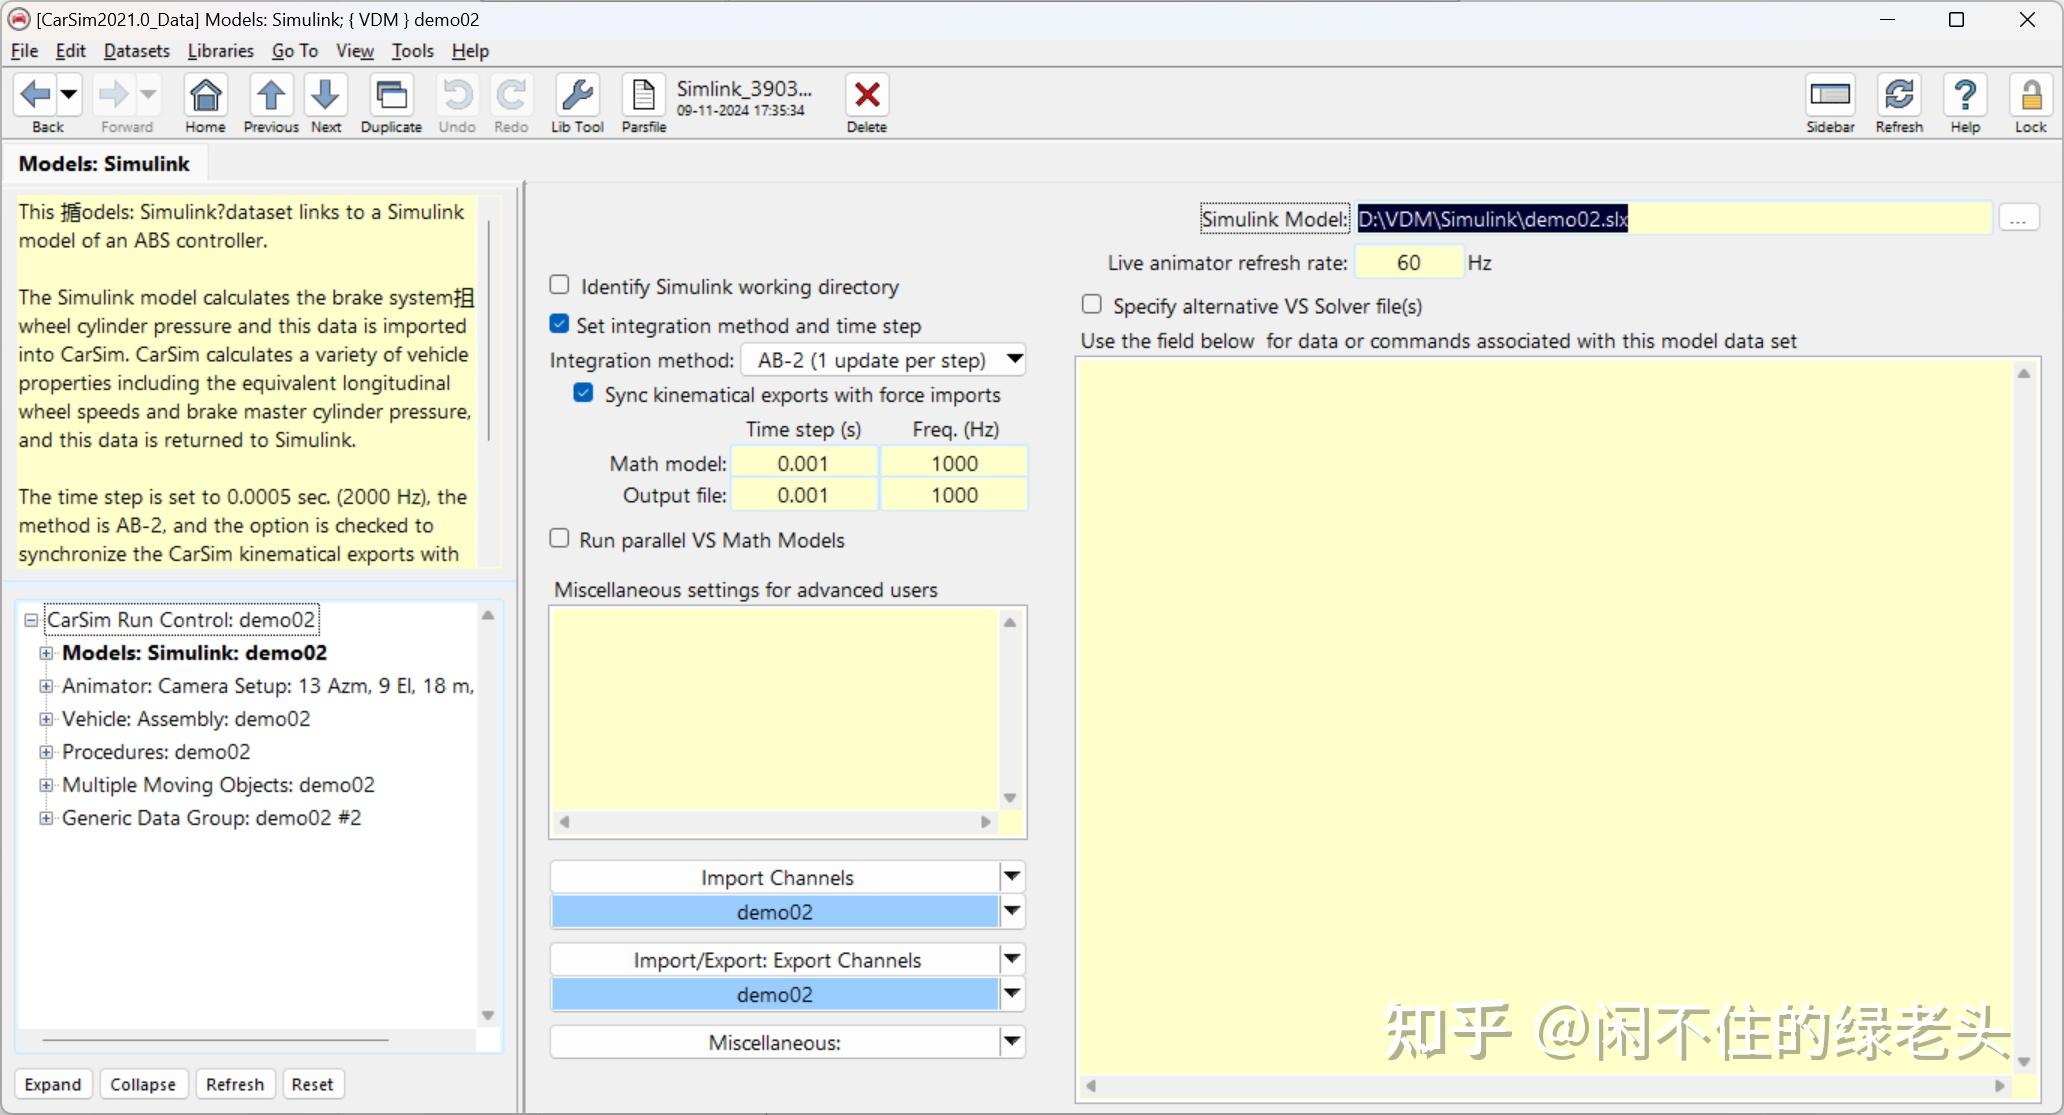This screenshot has width=2064, height=1115.
Task: Click the browse button beside Simulink Model
Action: coord(2018,218)
